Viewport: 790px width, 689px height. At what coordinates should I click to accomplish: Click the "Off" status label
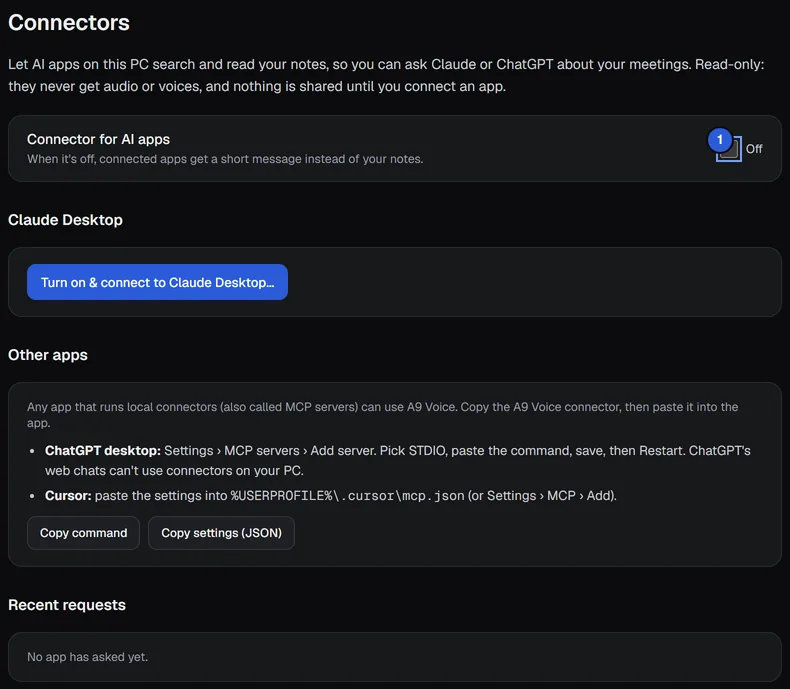tap(754, 149)
